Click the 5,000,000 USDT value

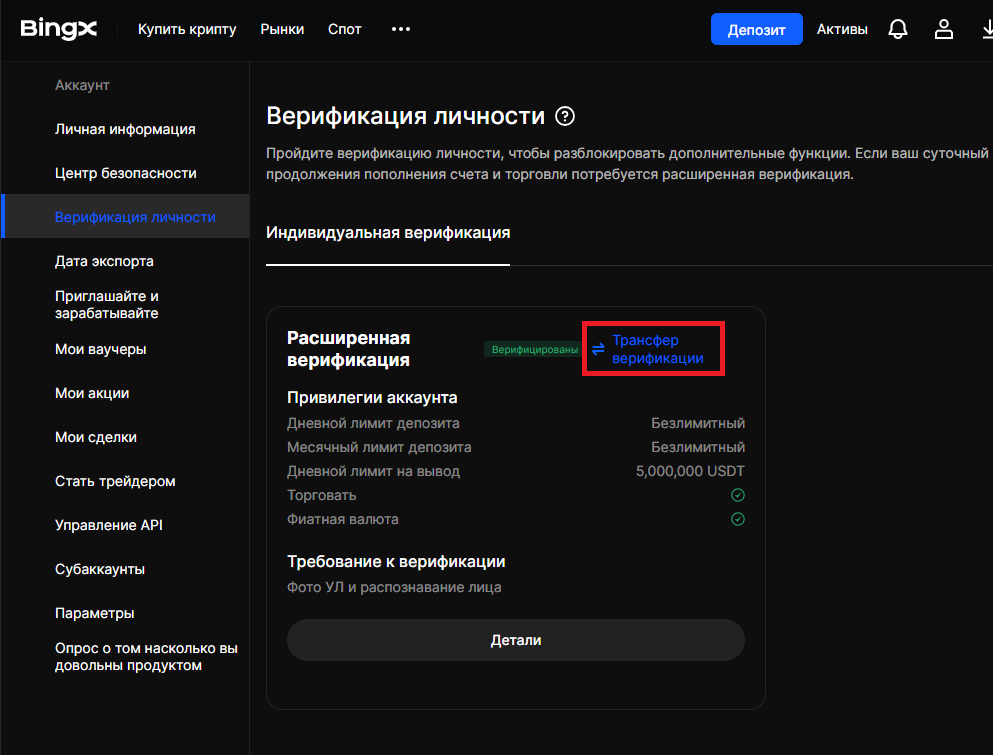pos(690,471)
